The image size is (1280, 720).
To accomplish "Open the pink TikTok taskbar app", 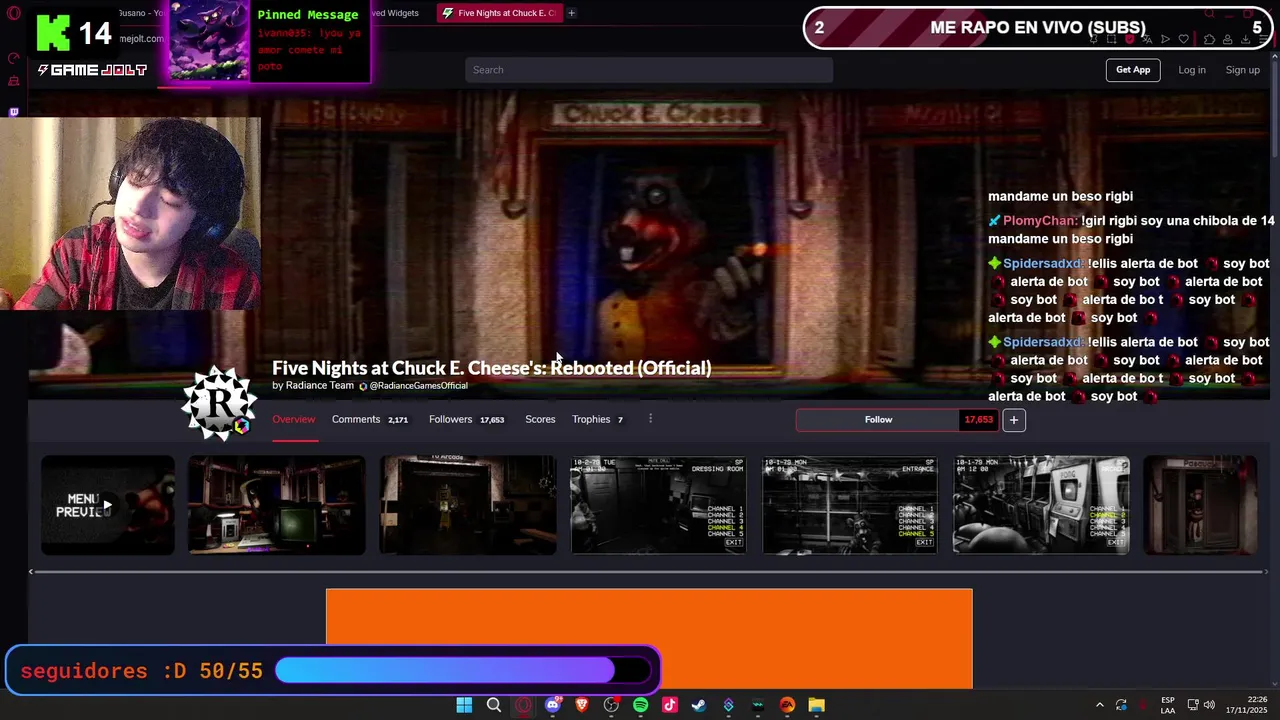I will [670, 705].
